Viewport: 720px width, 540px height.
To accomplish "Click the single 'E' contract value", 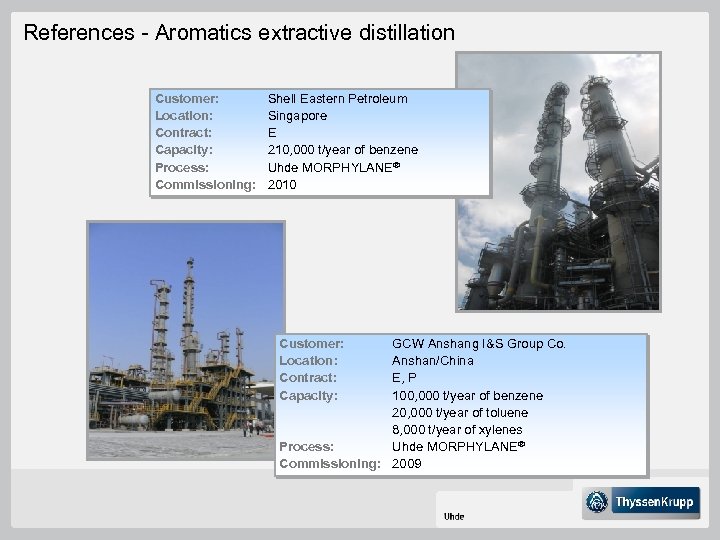I will [272, 133].
